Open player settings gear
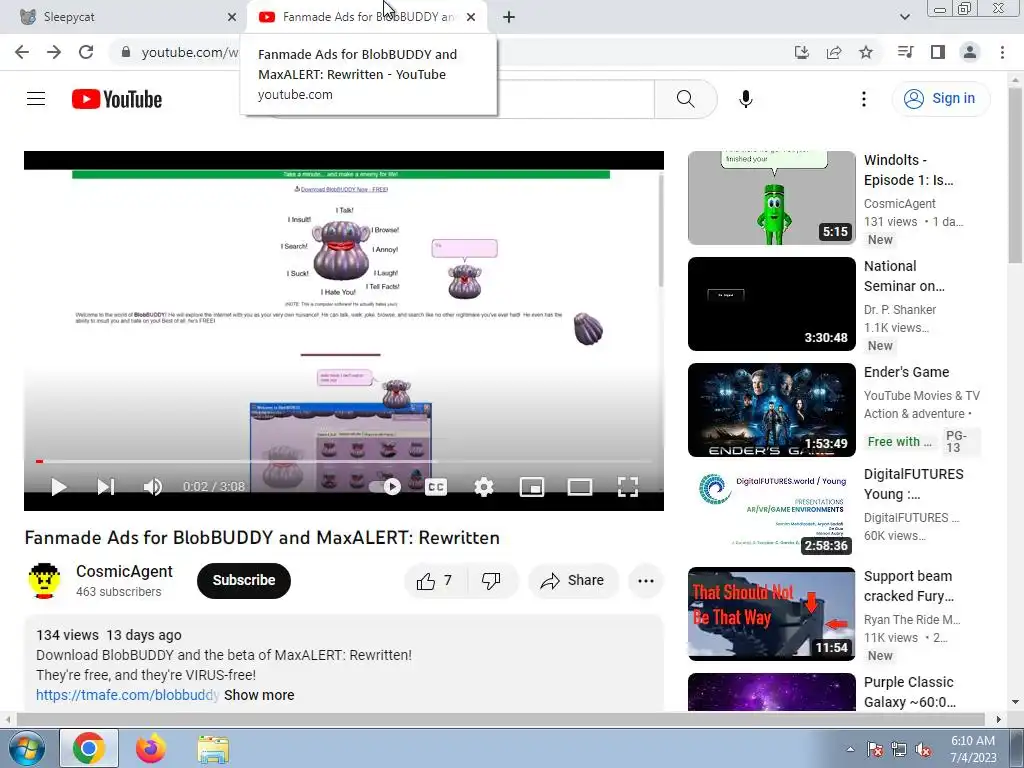This screenshot has width=1024, height=768. (x=483, y=487)
